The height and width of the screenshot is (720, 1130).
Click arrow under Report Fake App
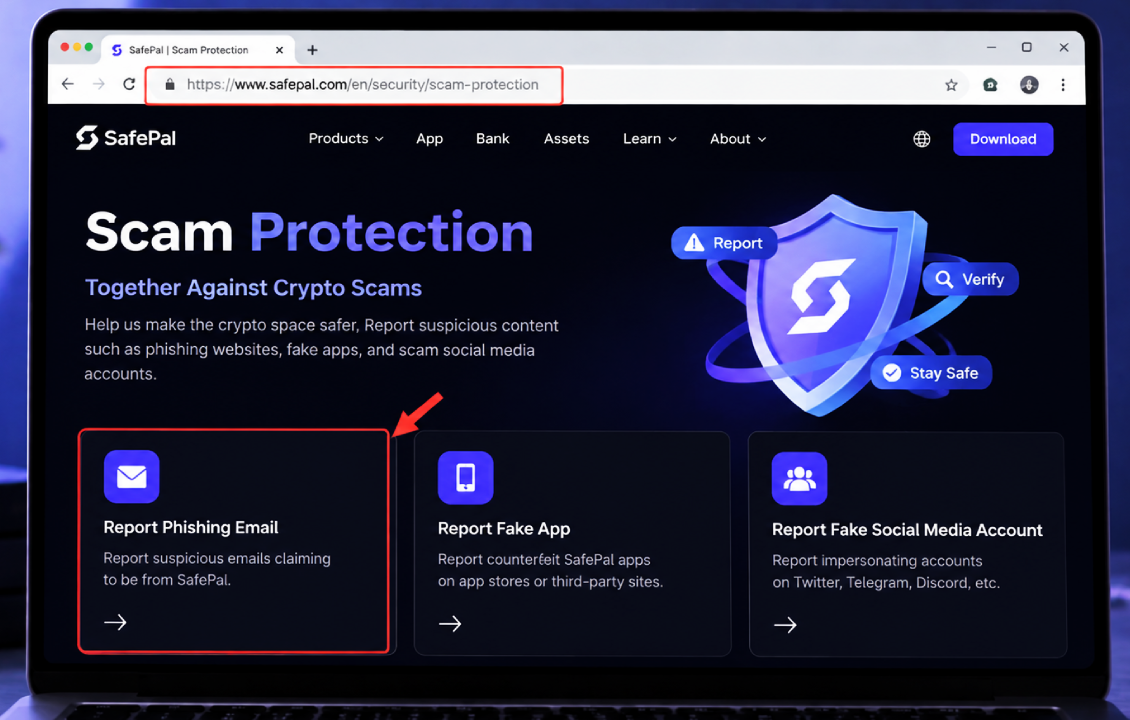coord(450,623)
